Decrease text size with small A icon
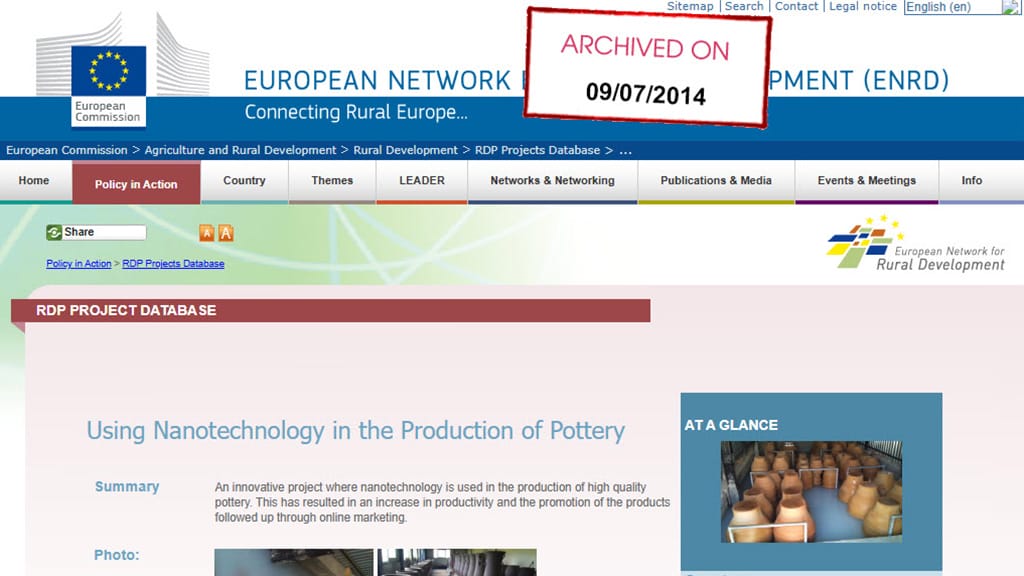Screen dimensions: 1024x576 pos(207,233)
